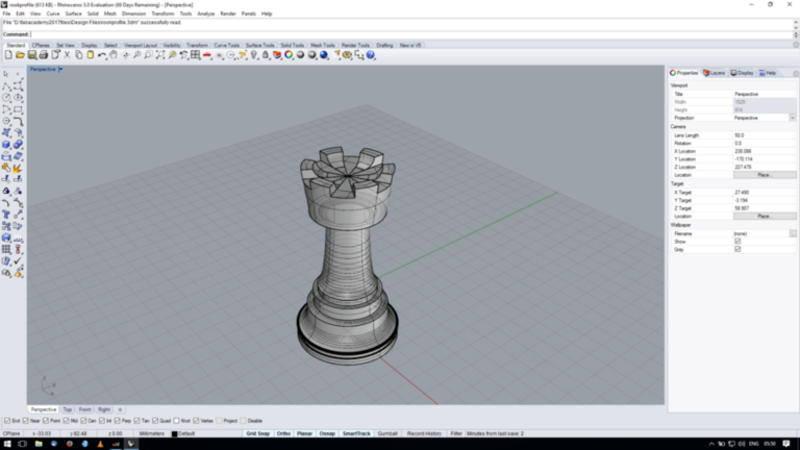This screenshot has height=450, width=800.
Task: Toggle the Gumball status button
Action: tap(387, 434)
